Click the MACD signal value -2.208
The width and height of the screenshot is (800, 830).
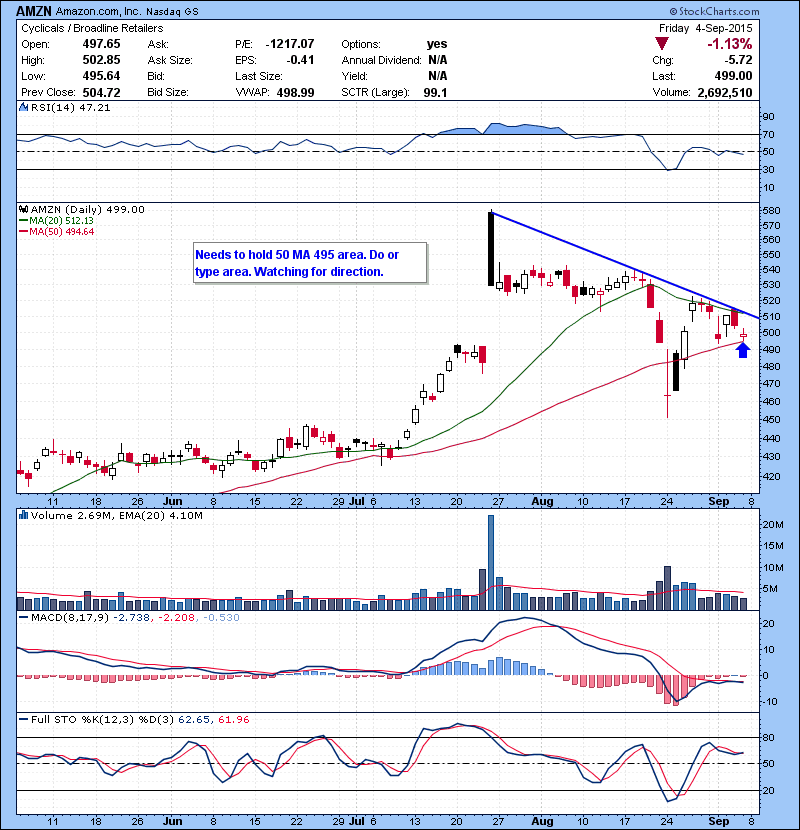tap(176, 617)
